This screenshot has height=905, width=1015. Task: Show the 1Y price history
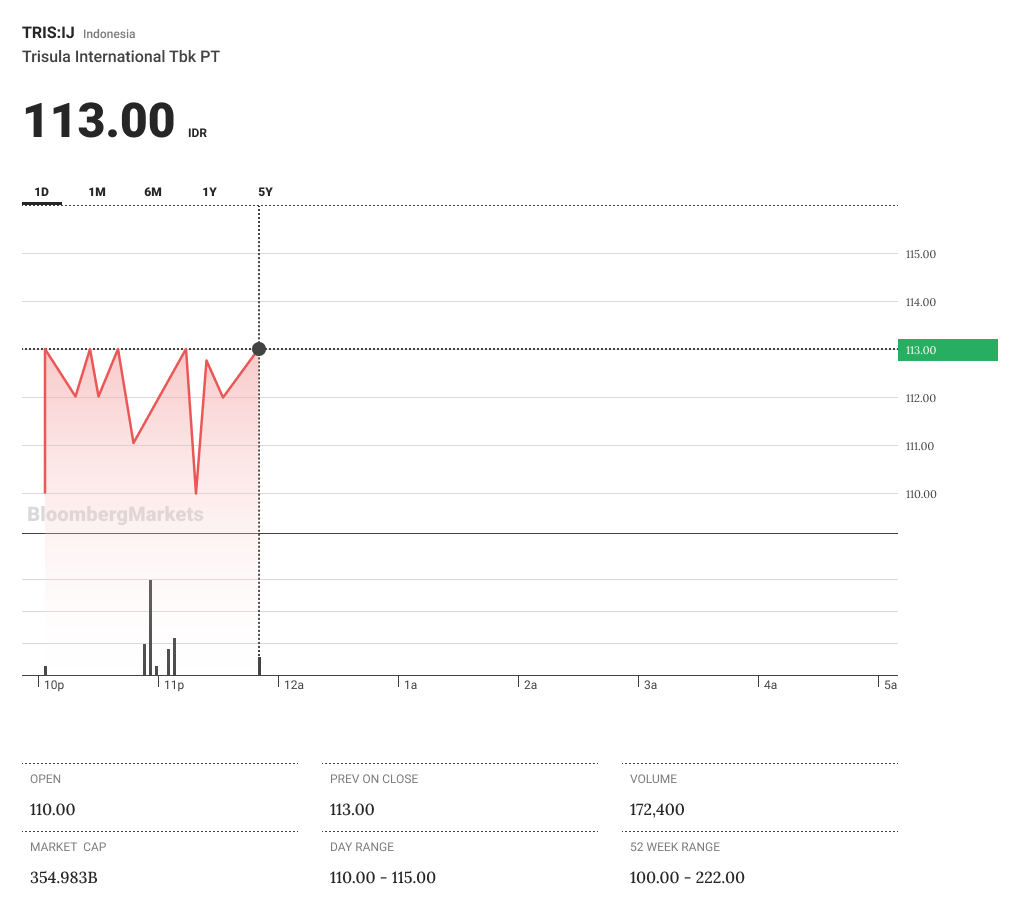[x=209, y=192]
